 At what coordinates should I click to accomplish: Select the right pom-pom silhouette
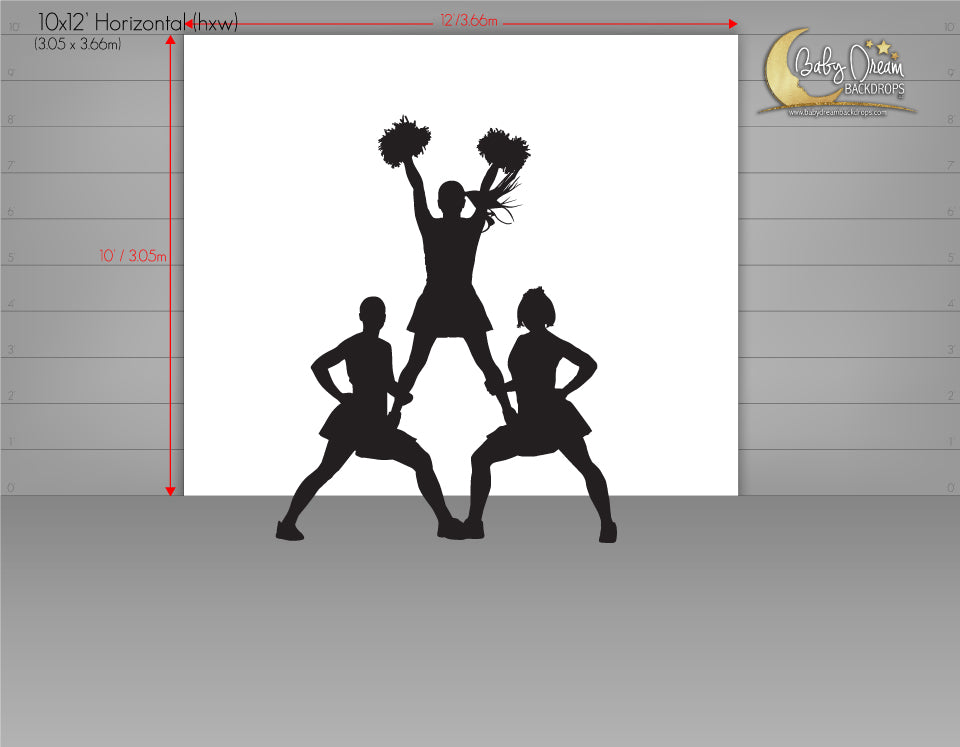(x=503, y=149)
